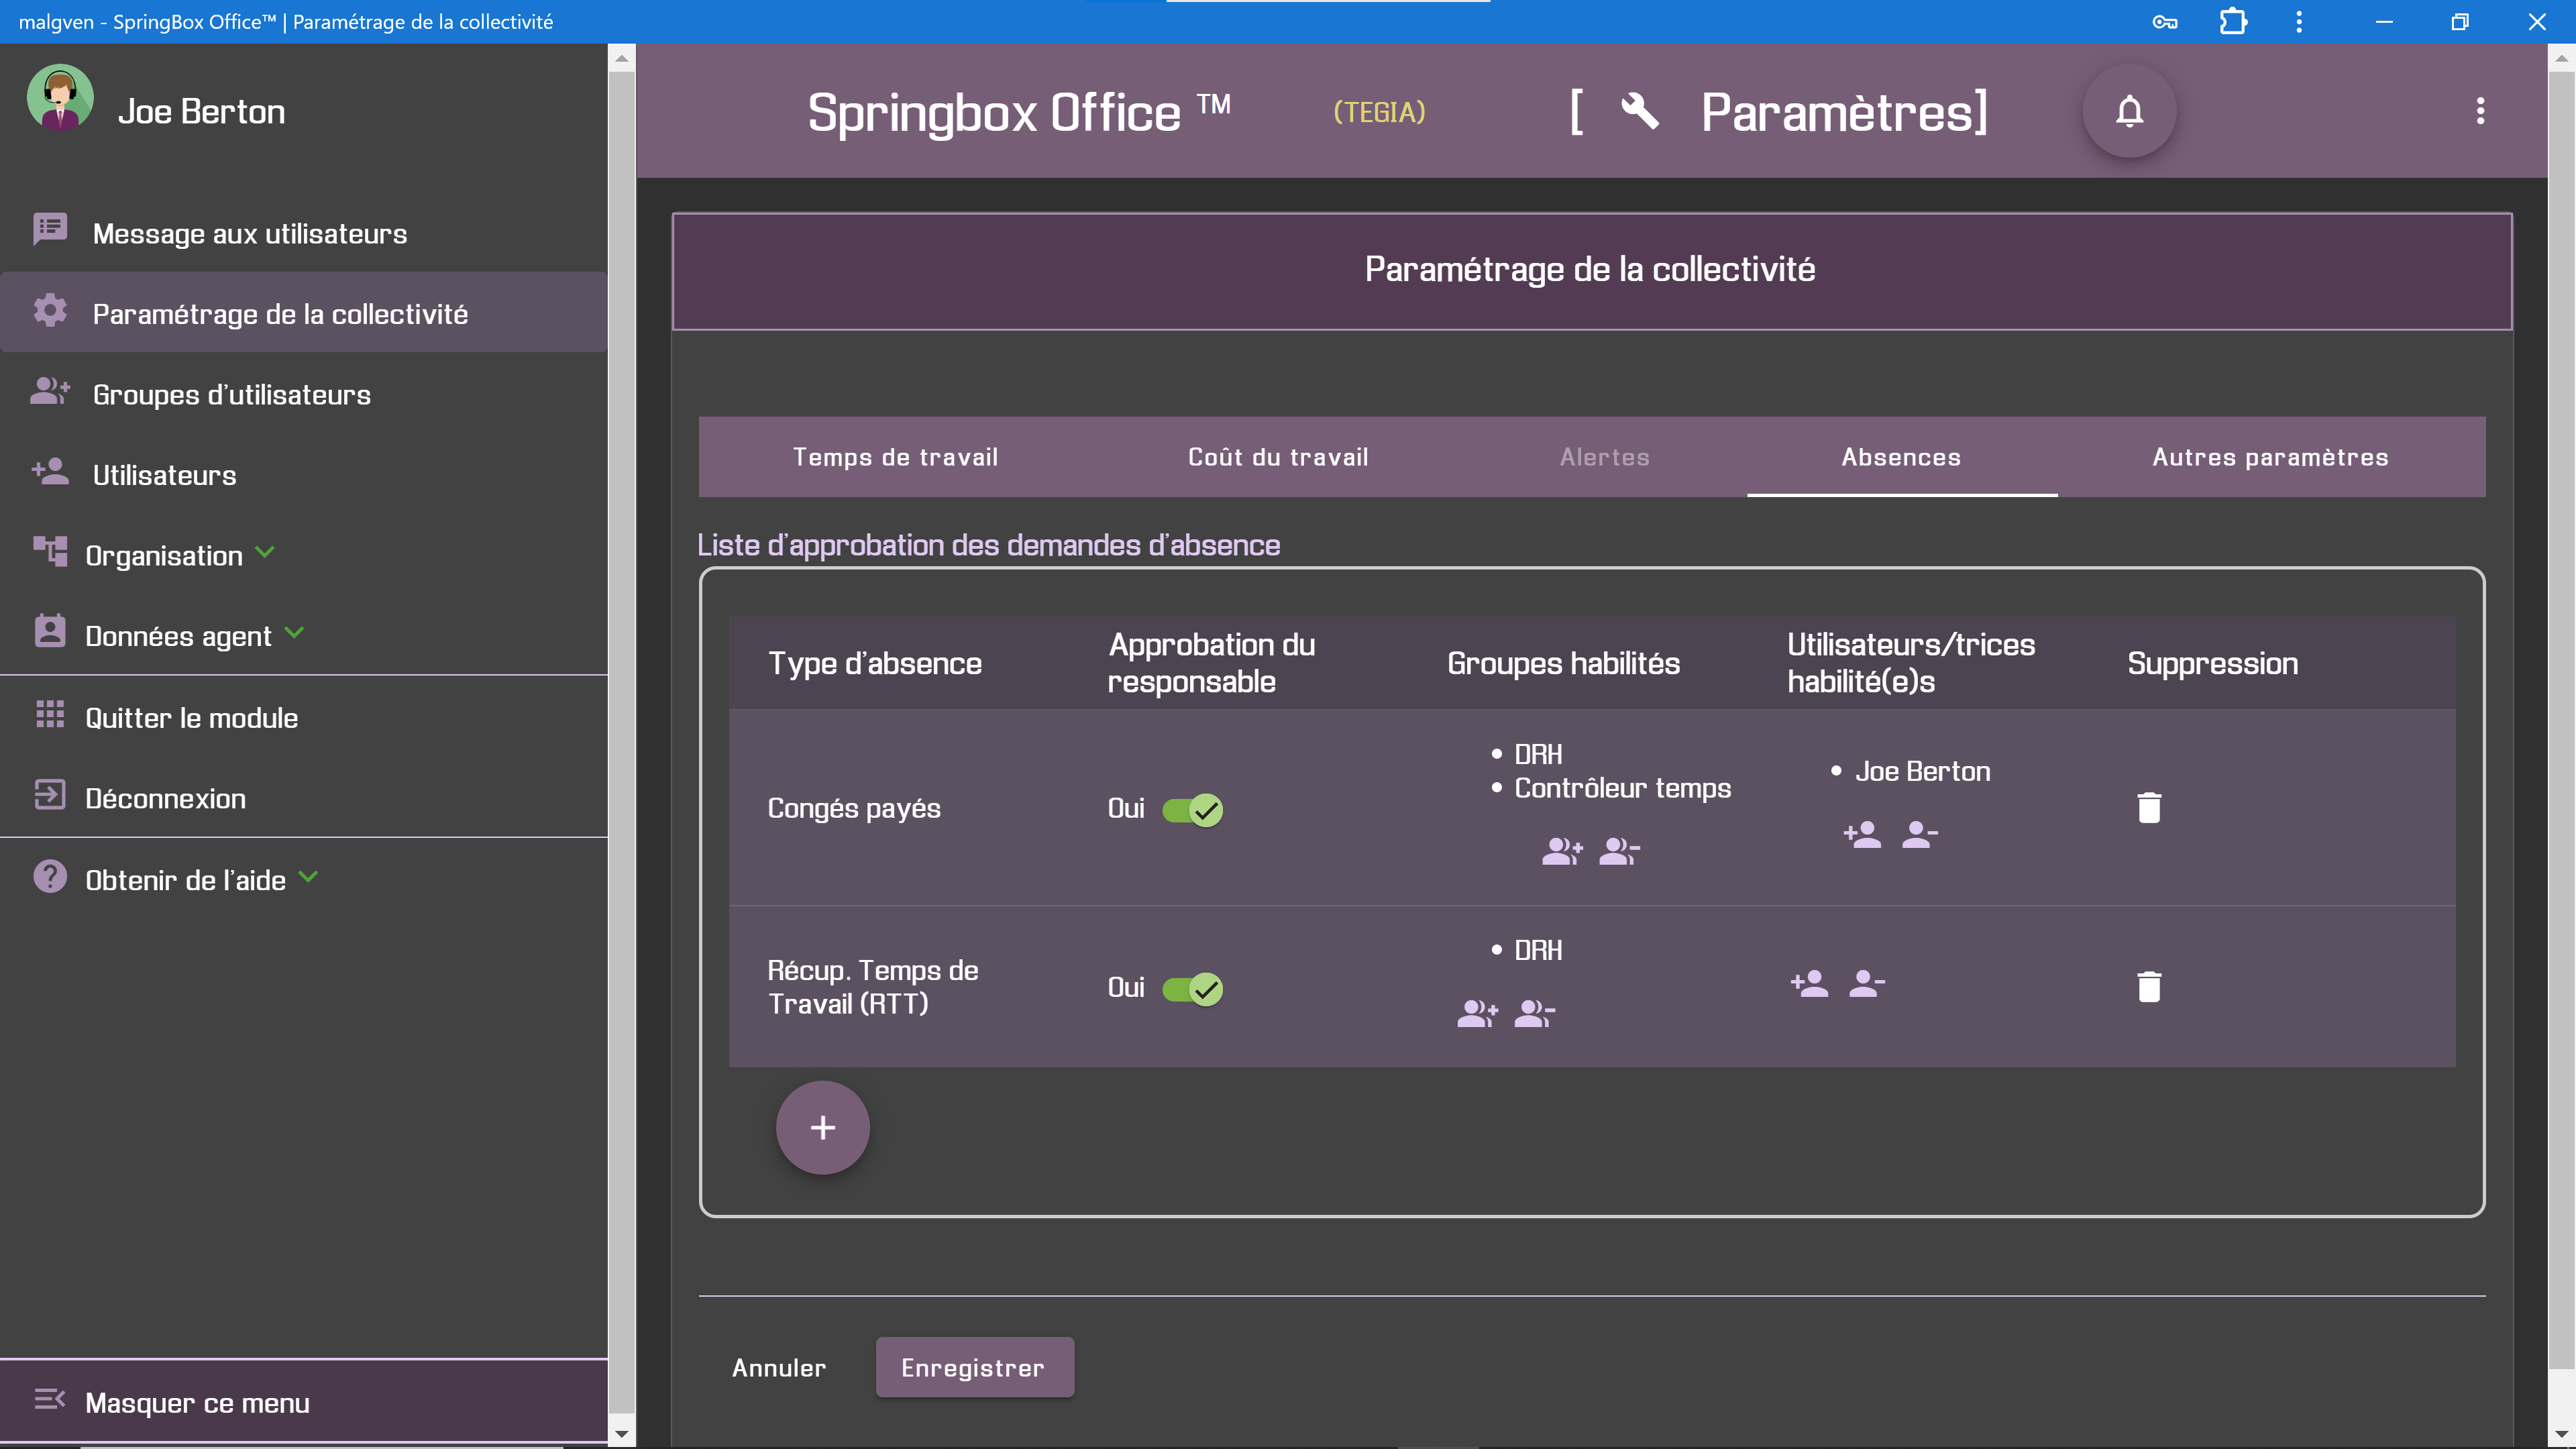The image size is (2576, 1449).
Task: Click the sidebar scrollbar down arrow
Action: click(x=621, y=1435)
